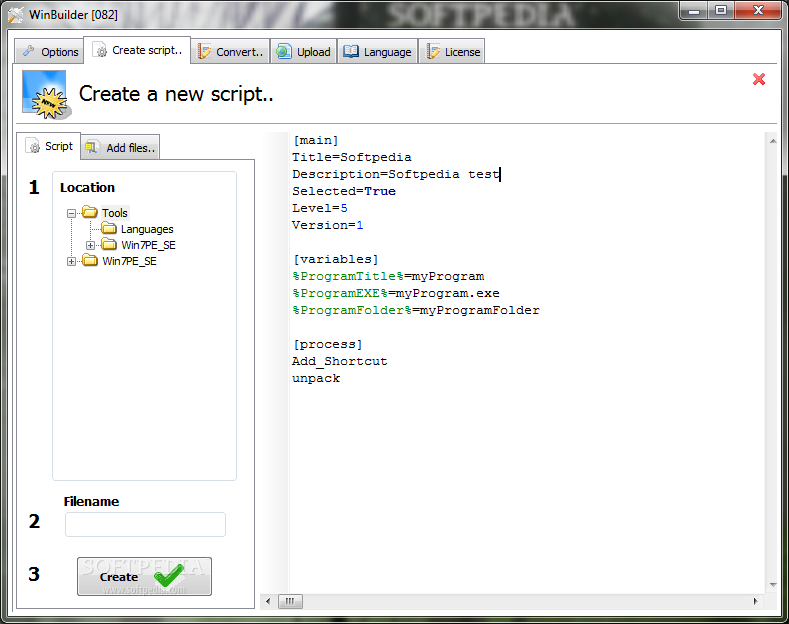The height and width of the screenshot is (624, 789).
Task: Minimize the WinBuilder window
Action: [x=694, y=11]
